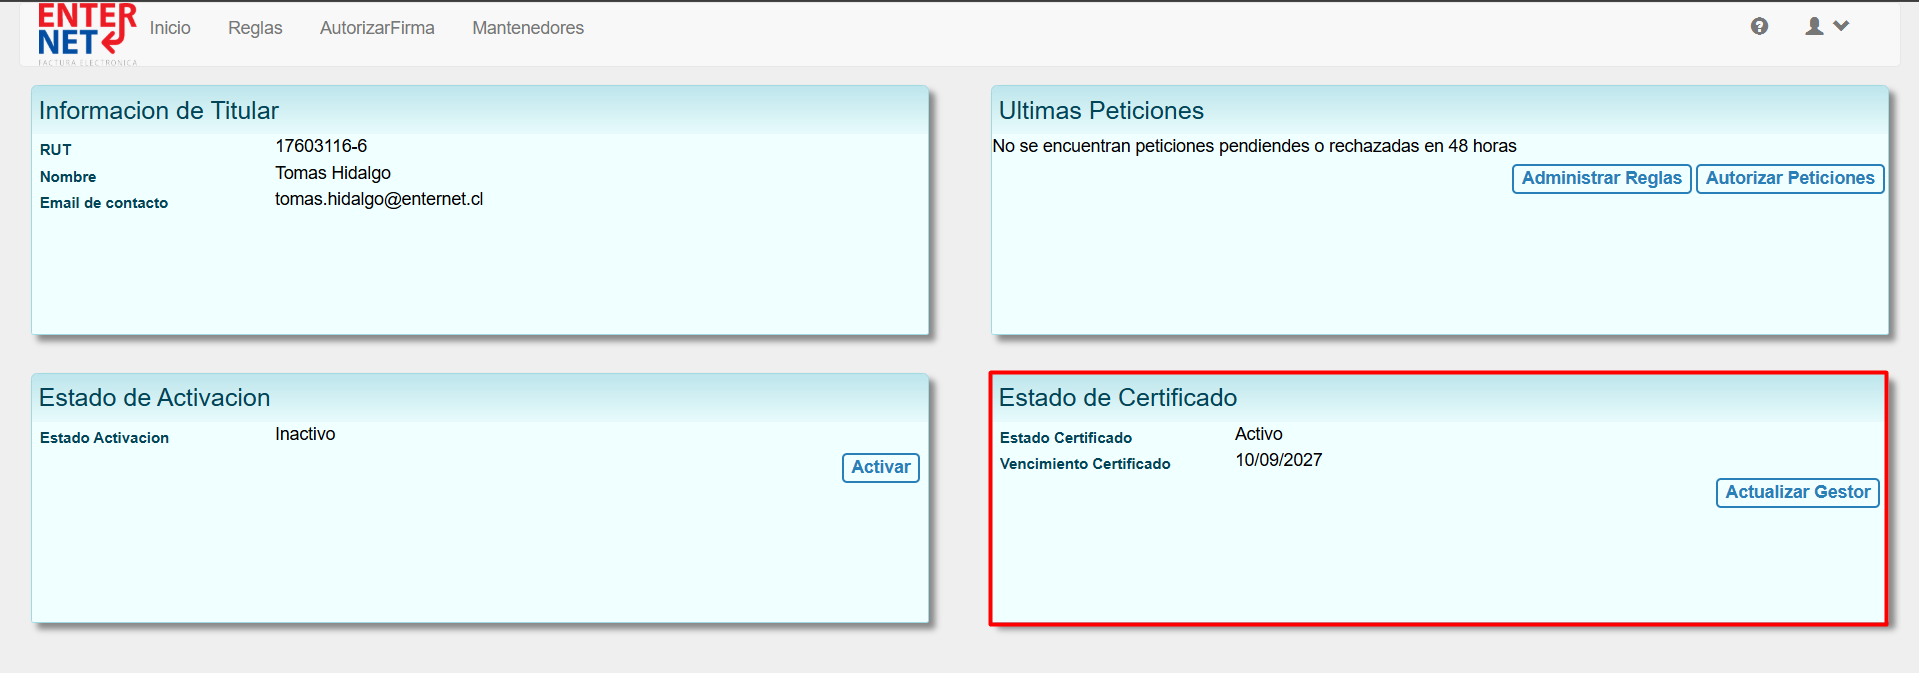Expand the chevron next to user icon
1919x673 pixels.
(1841, 27)
